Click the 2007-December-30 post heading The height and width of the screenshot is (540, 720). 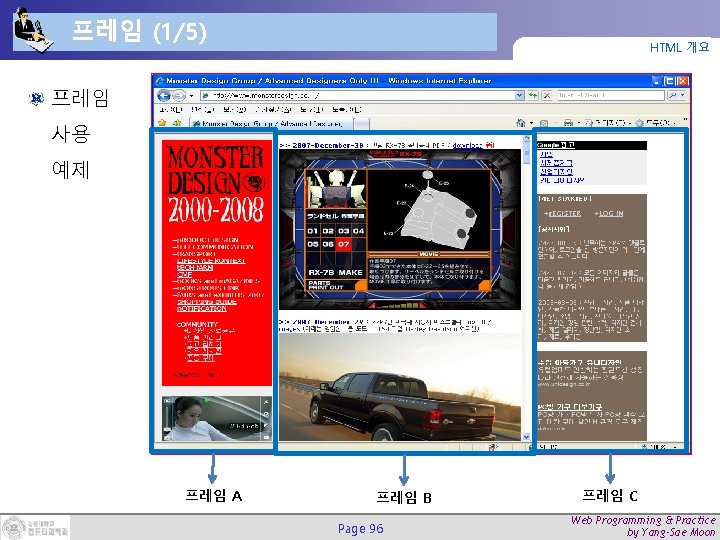tap(327, 145)
